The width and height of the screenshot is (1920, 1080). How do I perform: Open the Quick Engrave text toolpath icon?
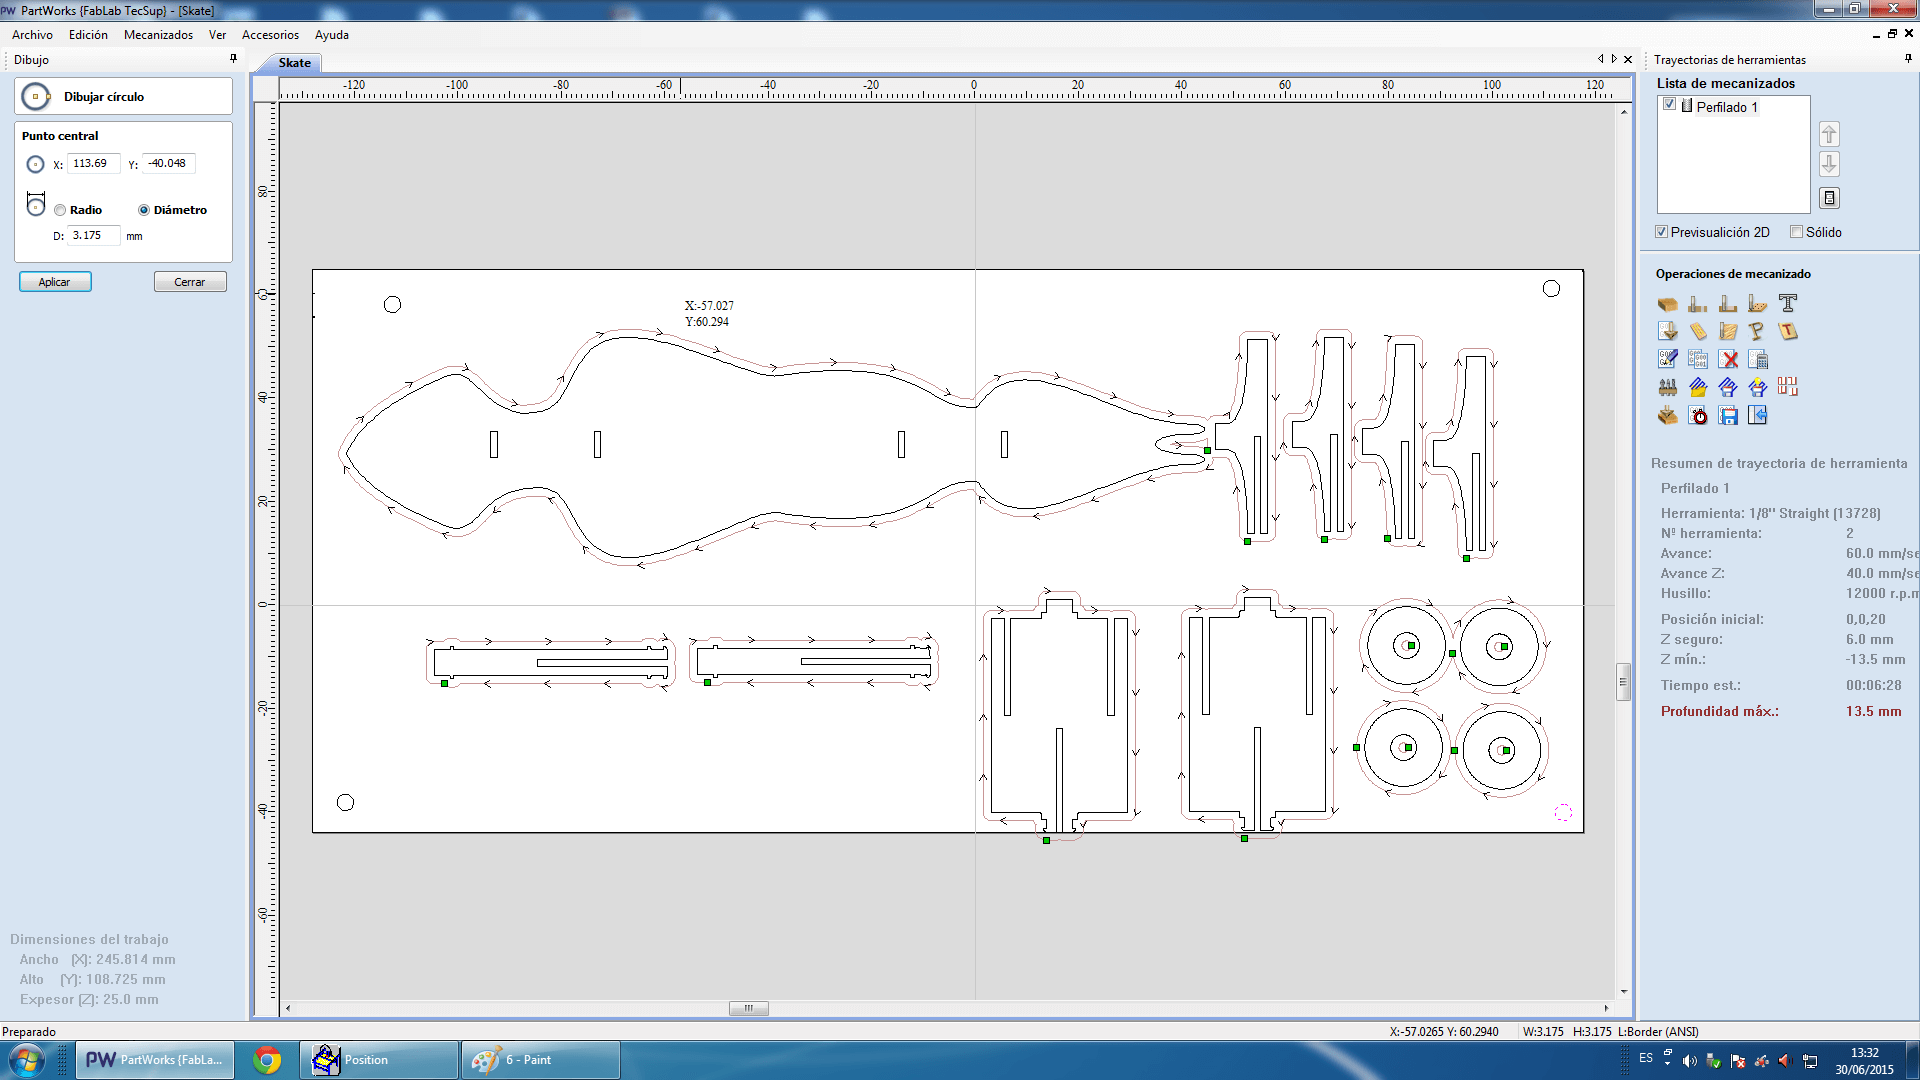click(1787, 304)
